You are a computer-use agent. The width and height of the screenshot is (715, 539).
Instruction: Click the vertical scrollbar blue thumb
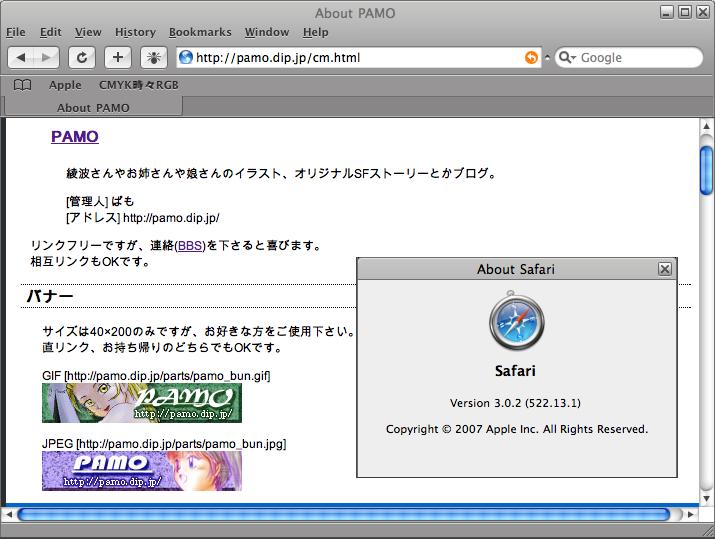point(706,170)
